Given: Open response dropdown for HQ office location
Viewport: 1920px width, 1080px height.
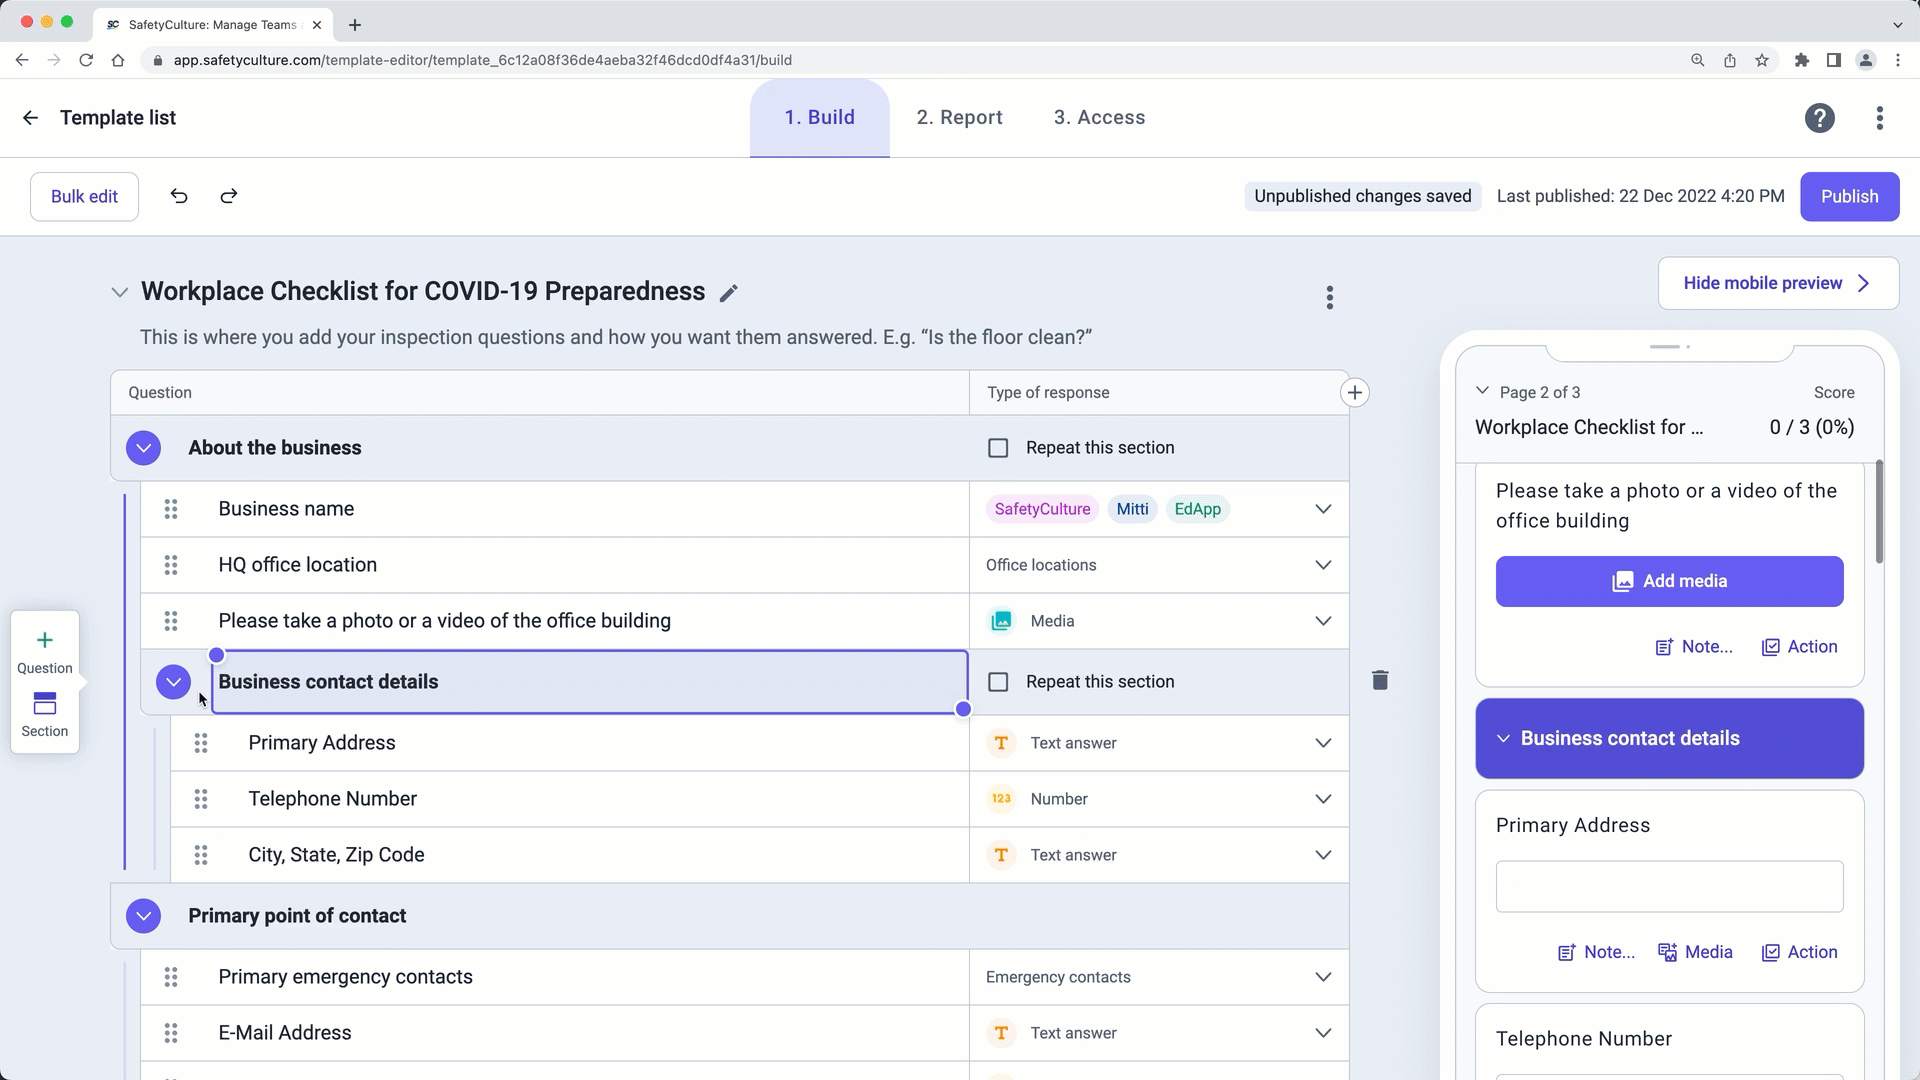Looking at the screenshot, I should coord(1323,565).
